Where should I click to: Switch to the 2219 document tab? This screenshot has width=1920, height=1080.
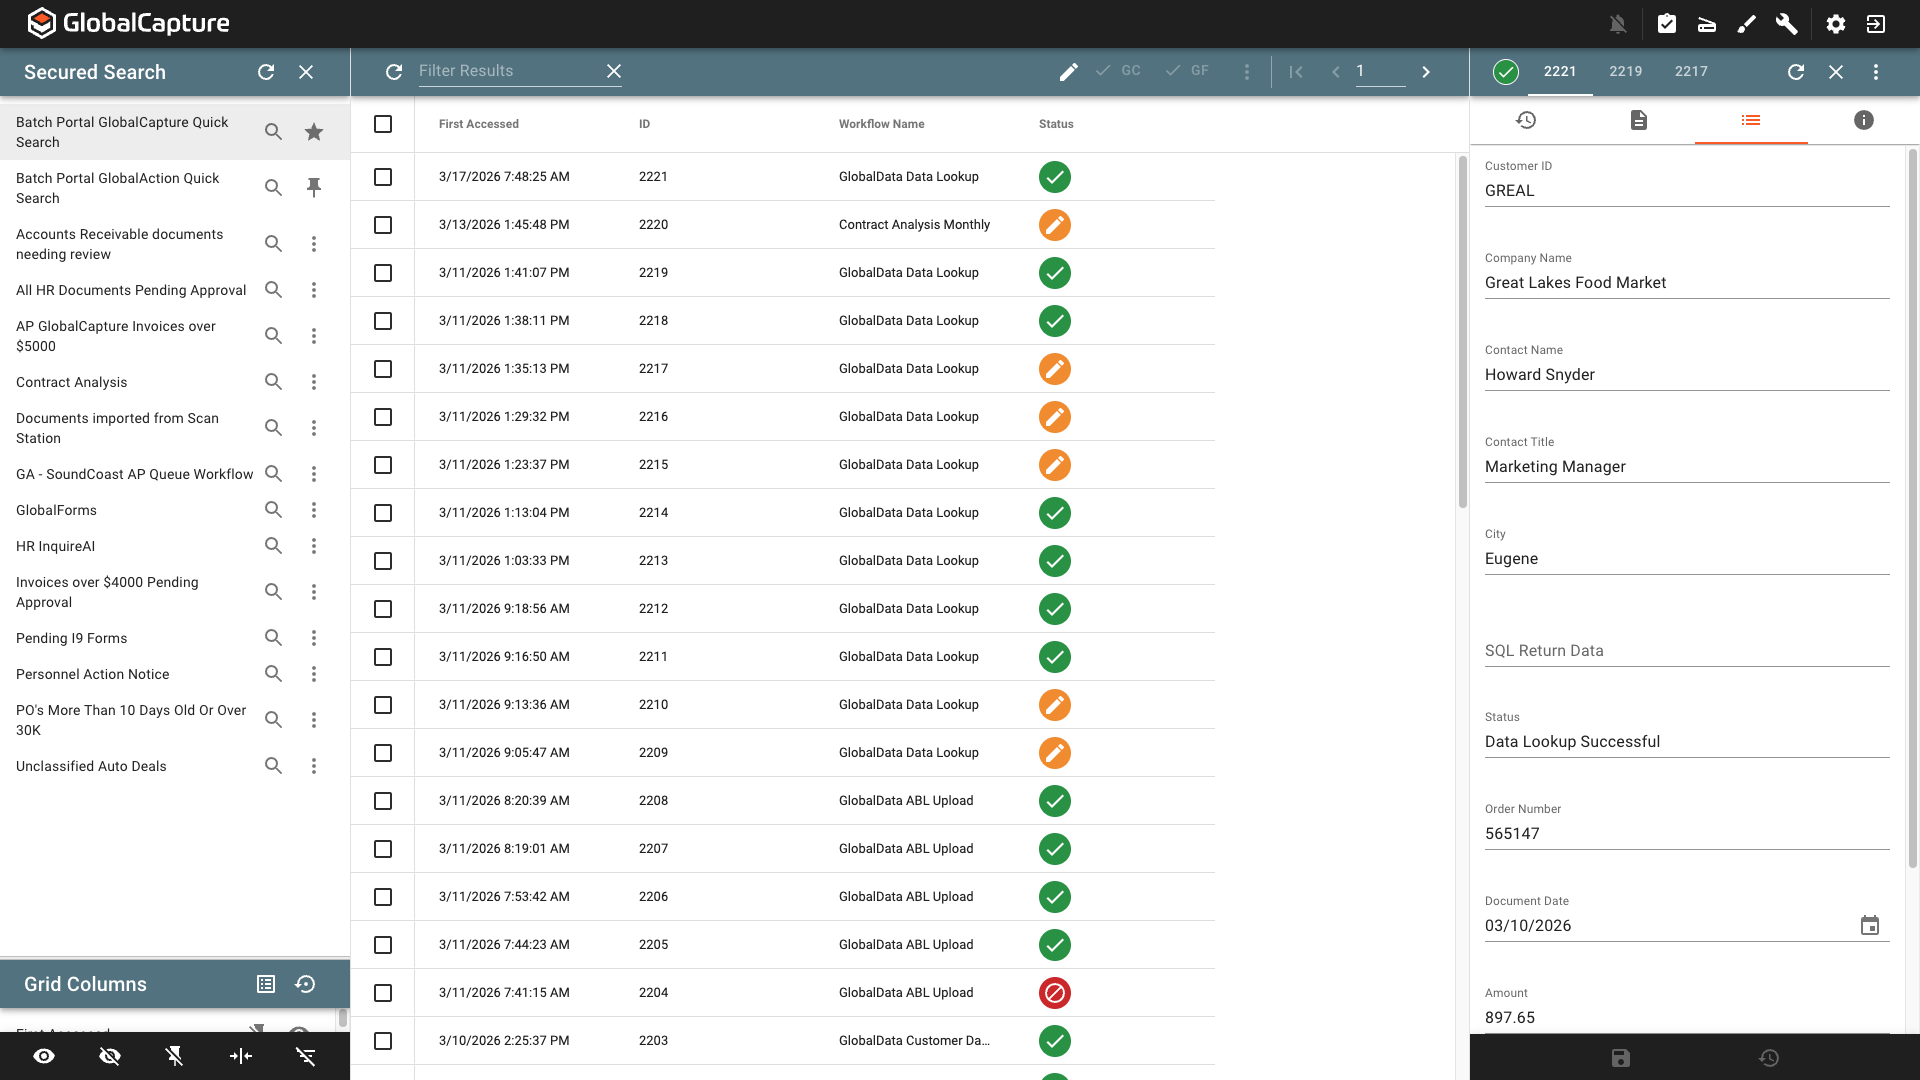pos(1625,71)
